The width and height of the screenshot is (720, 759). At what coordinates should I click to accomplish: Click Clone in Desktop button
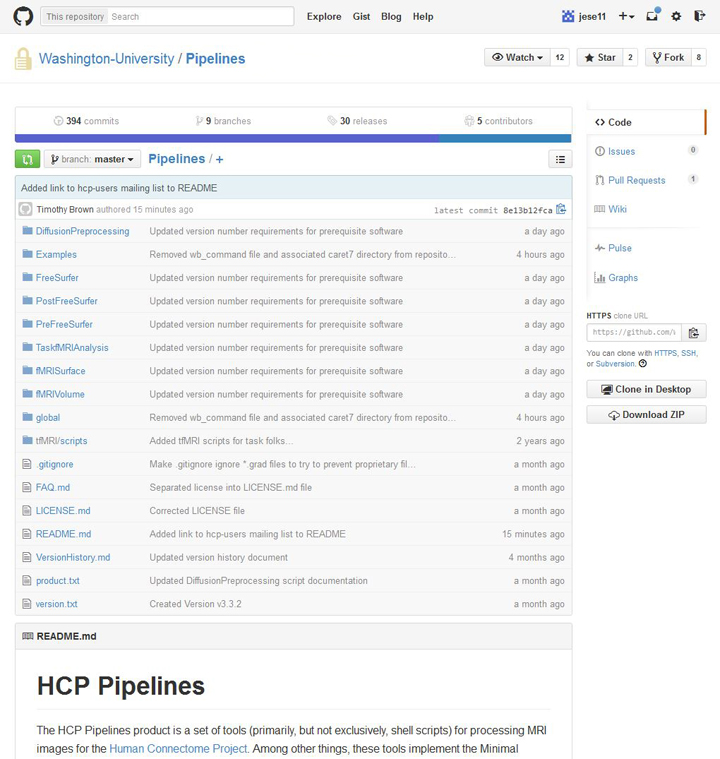tap(646, 389)
